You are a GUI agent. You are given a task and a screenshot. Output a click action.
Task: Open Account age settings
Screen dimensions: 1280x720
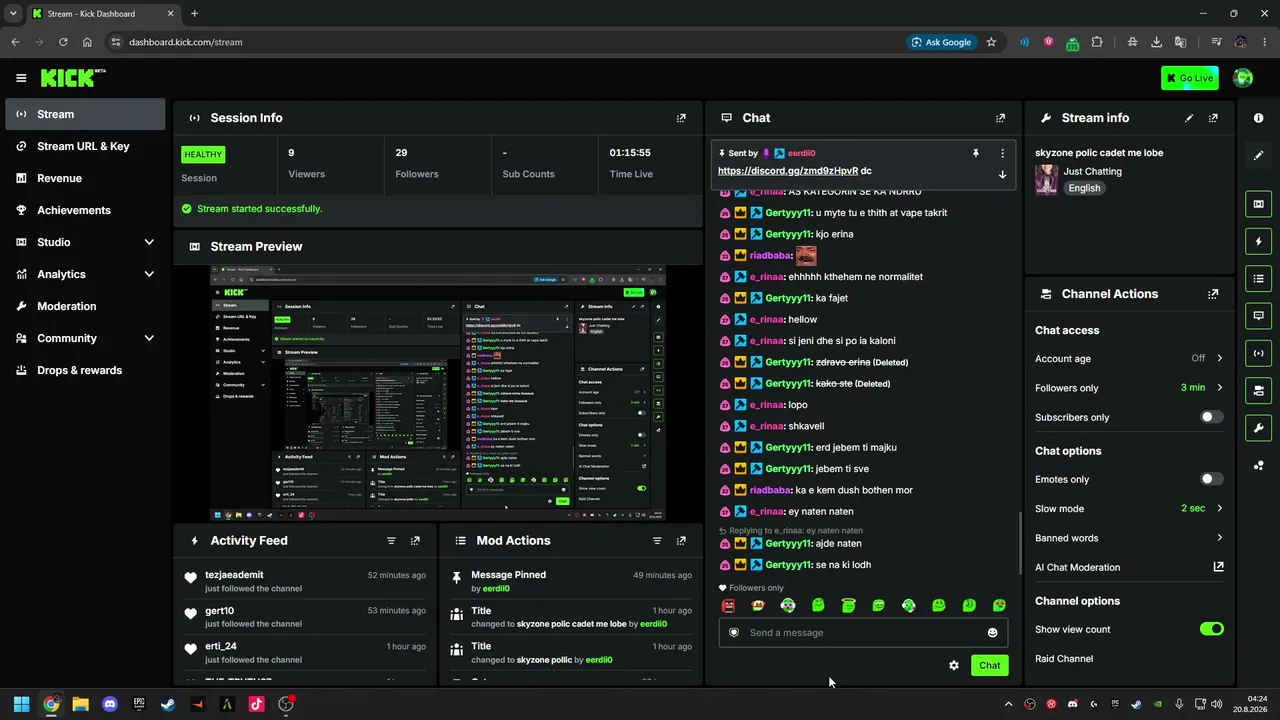1129,358
